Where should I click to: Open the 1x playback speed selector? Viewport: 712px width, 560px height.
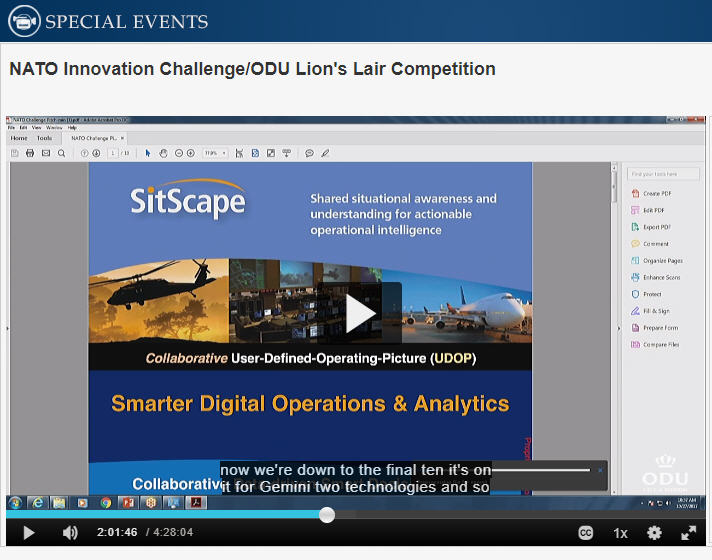pos(620,533)
